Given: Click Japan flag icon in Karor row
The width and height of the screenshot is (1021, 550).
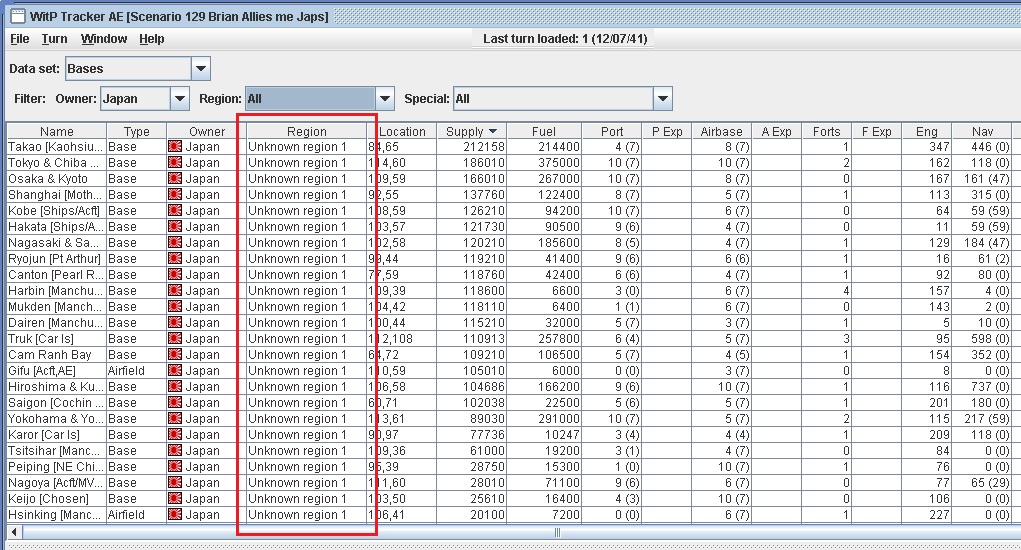Looking at the screenshot, I should click(175, 434).
